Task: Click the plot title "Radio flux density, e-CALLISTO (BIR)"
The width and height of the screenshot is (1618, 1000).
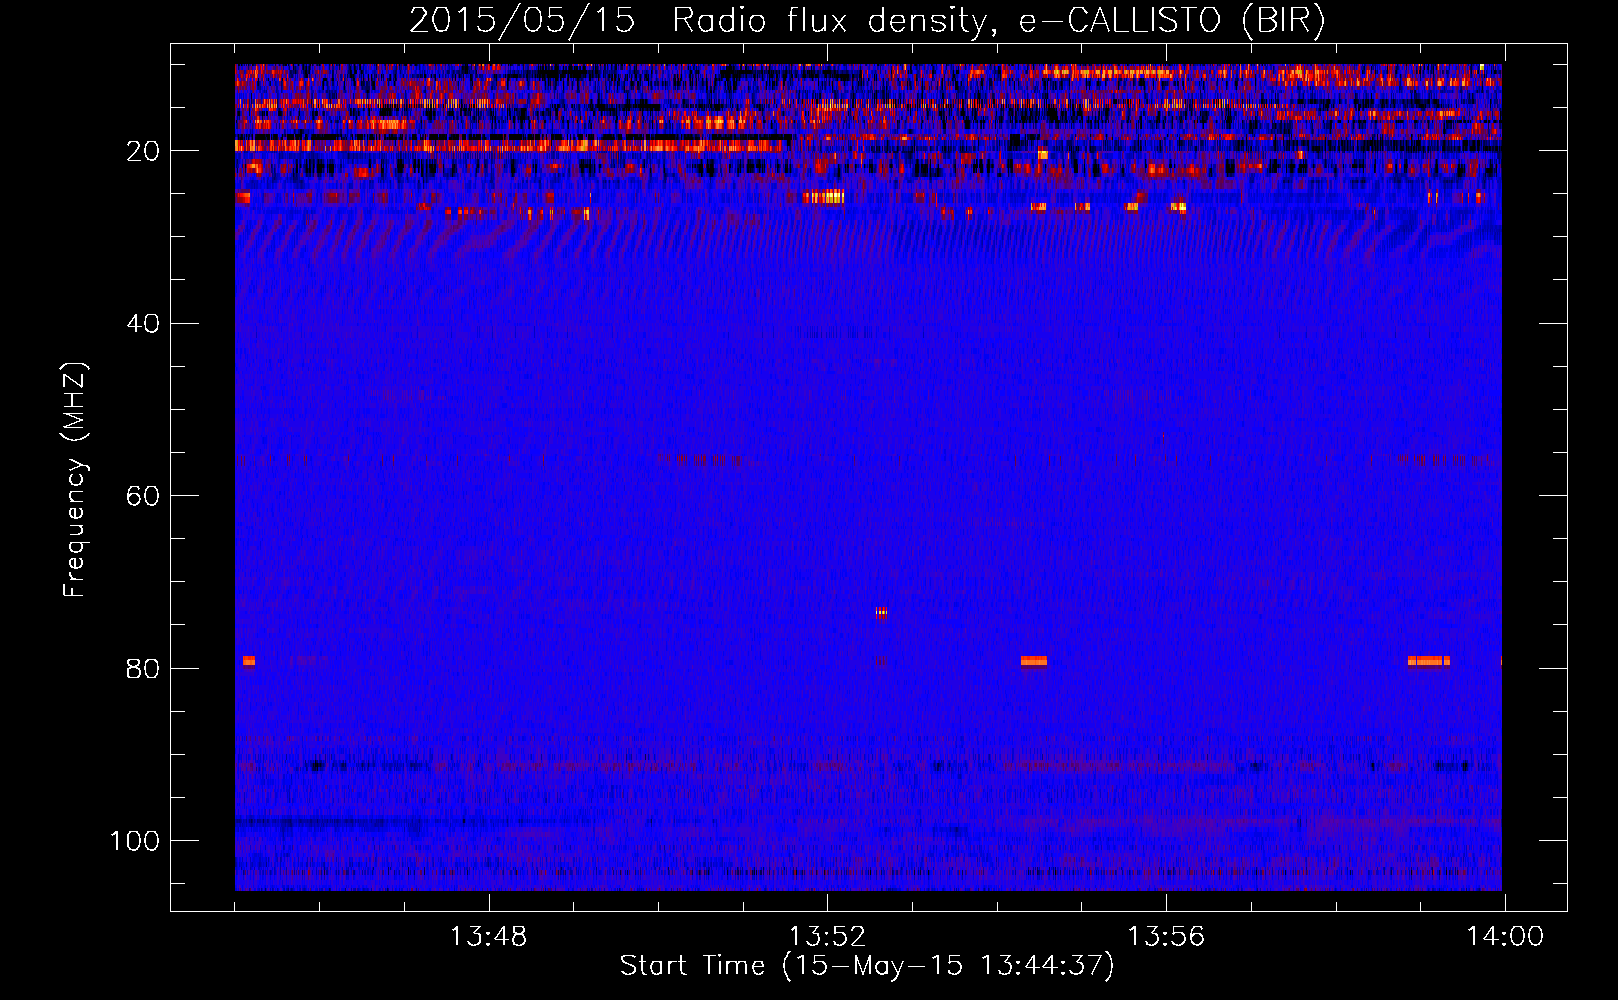Action: pos(999,21)
